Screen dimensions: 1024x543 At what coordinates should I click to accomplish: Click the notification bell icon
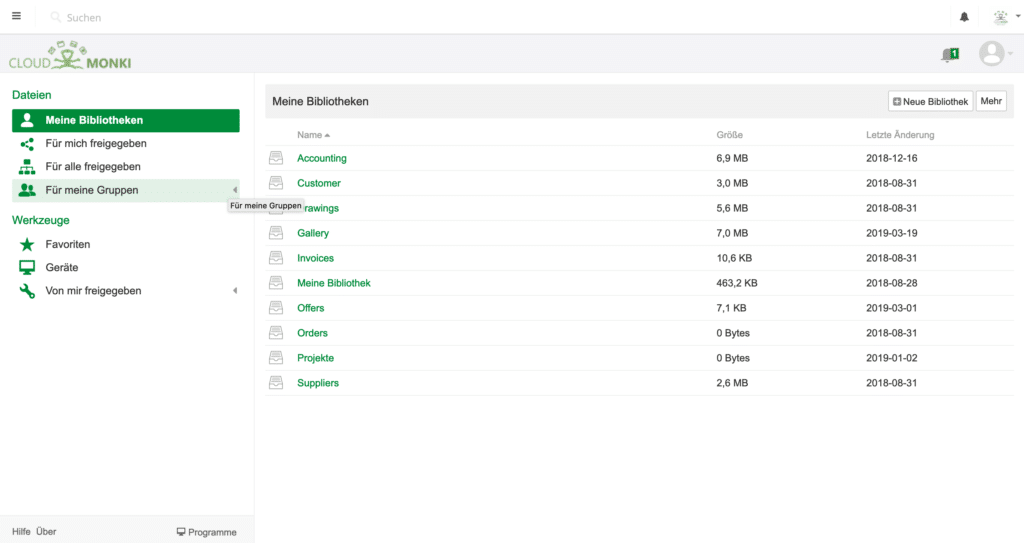pos(964,17)
